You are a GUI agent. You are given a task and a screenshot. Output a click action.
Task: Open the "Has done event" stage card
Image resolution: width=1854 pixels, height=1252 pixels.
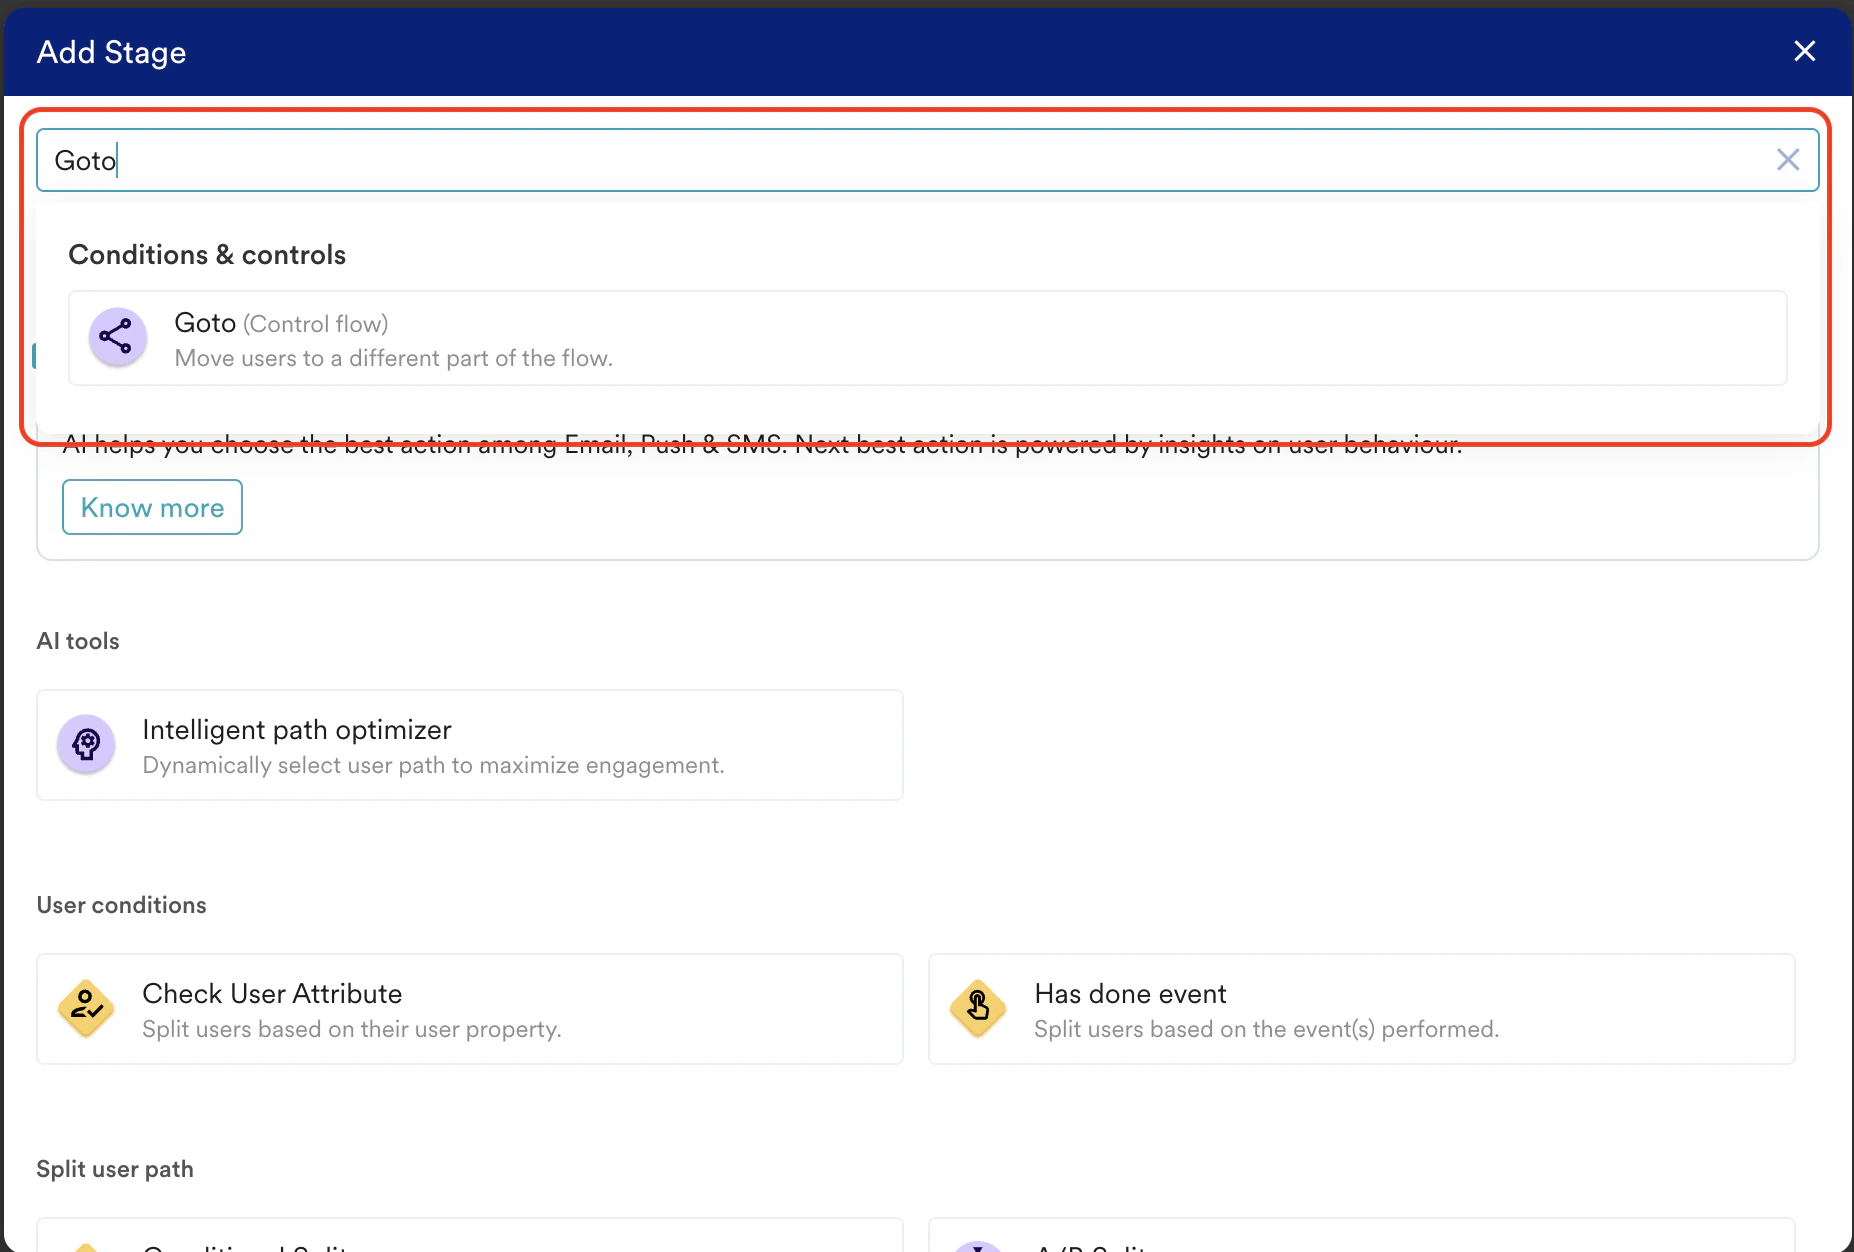(x=1360, y=1009)
